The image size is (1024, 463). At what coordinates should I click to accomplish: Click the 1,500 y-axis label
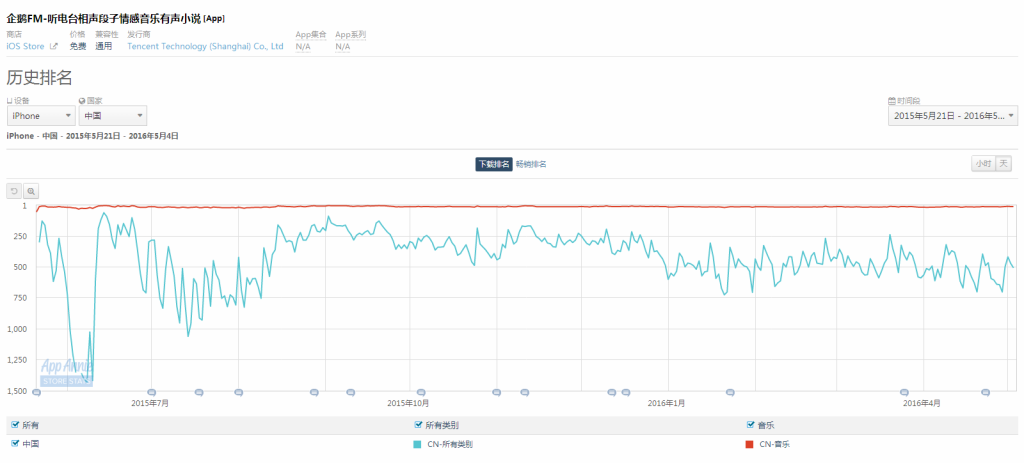coord(17,391)
